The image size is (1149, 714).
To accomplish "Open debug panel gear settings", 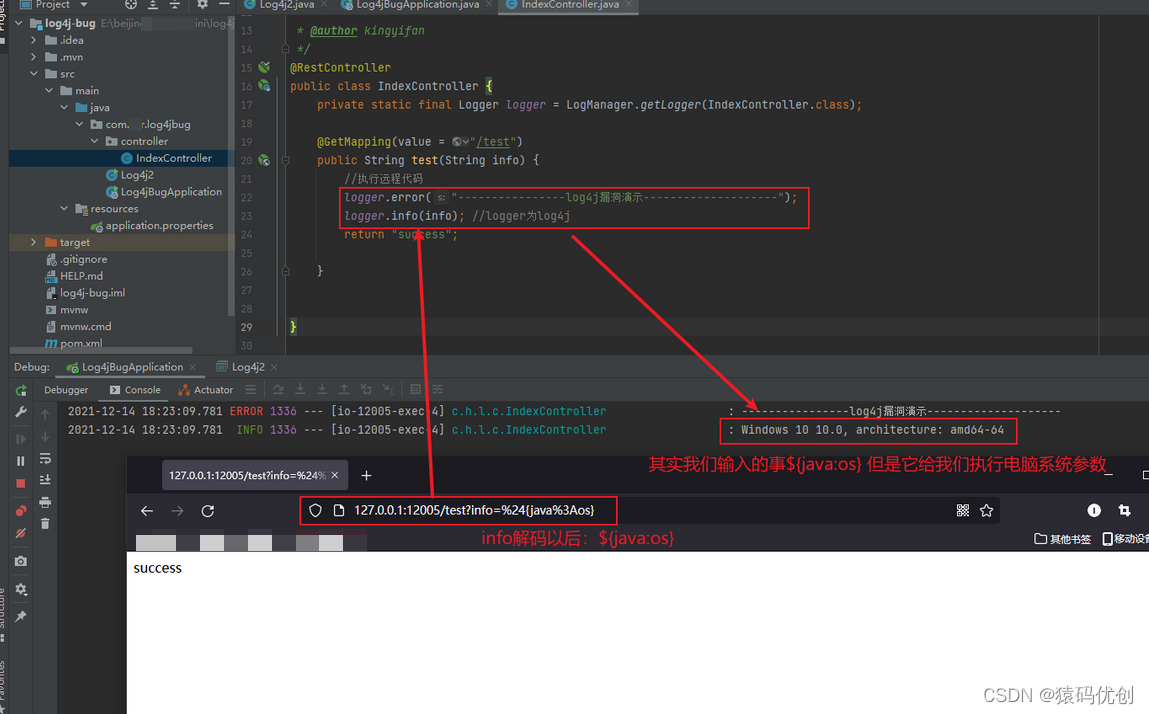I will click(x=21, y=589).
